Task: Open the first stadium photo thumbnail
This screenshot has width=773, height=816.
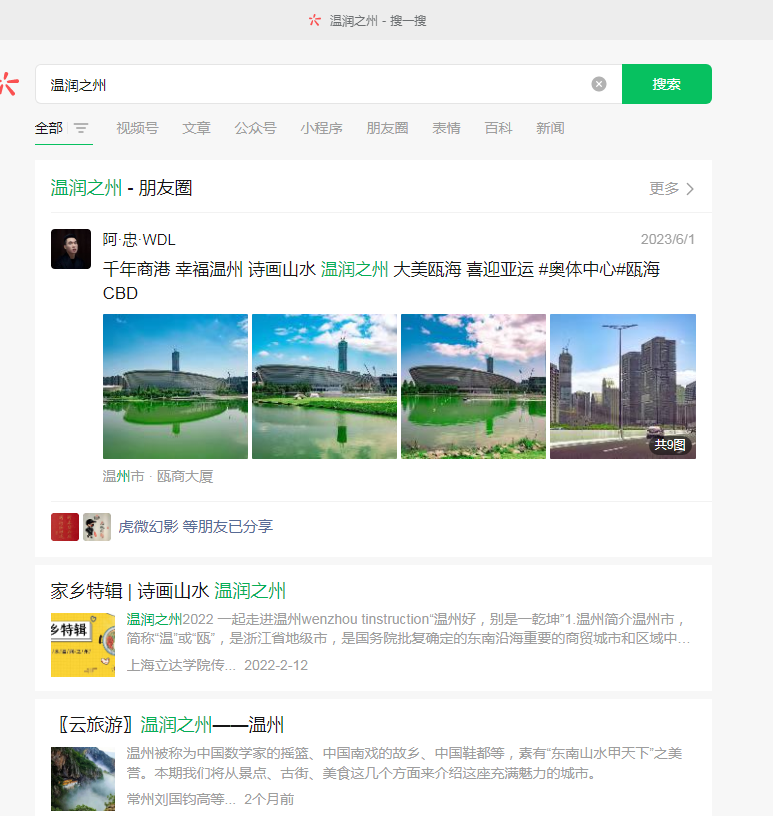Action: (175, 386)
